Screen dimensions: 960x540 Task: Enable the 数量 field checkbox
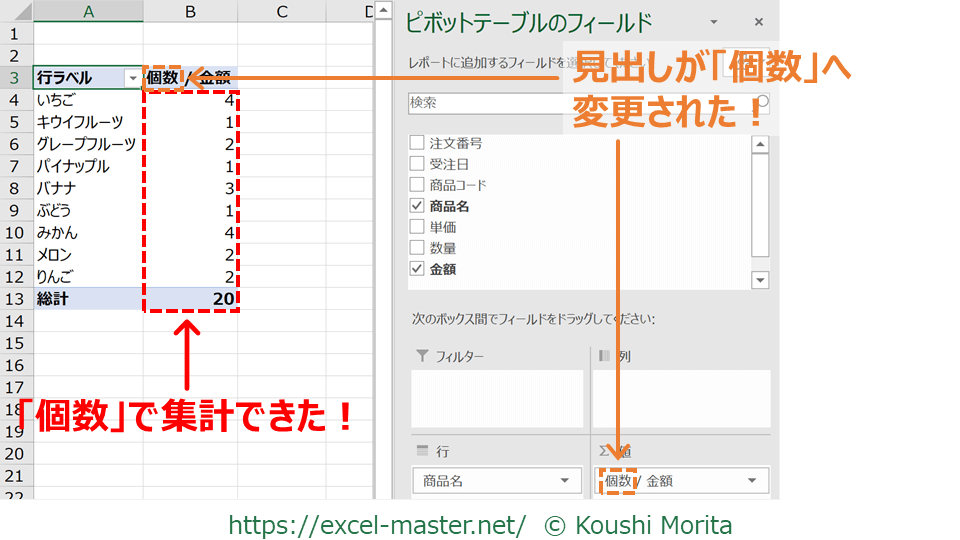[x=417, y=248]
